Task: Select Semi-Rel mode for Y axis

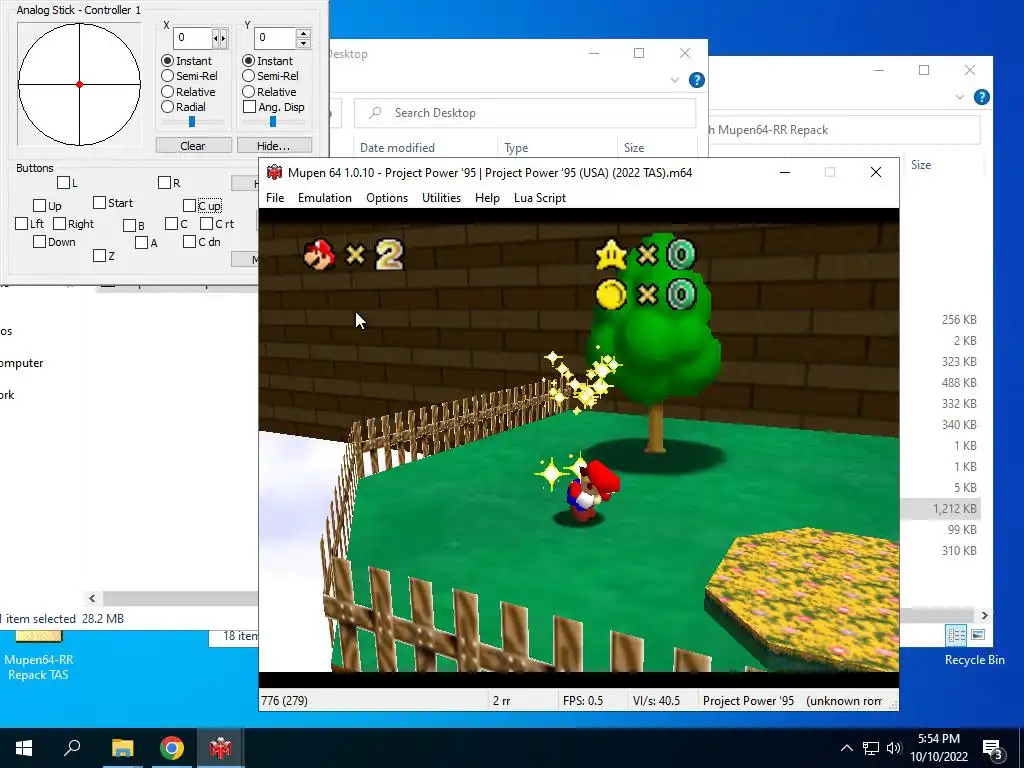Action: [248, 76]
